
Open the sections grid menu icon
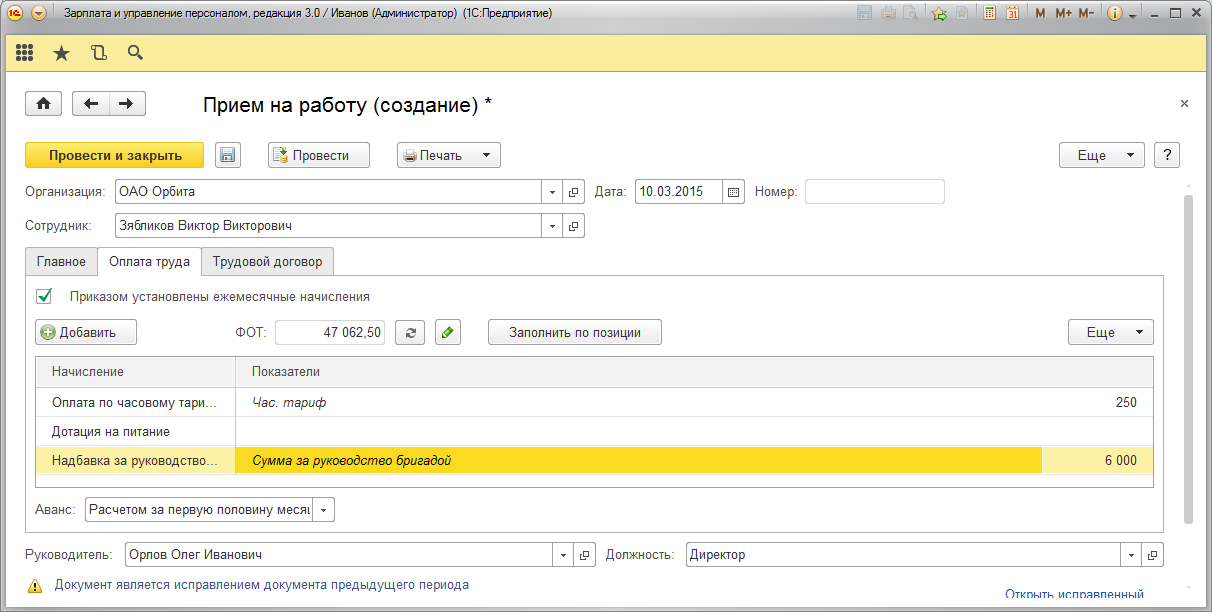(25, 53)
